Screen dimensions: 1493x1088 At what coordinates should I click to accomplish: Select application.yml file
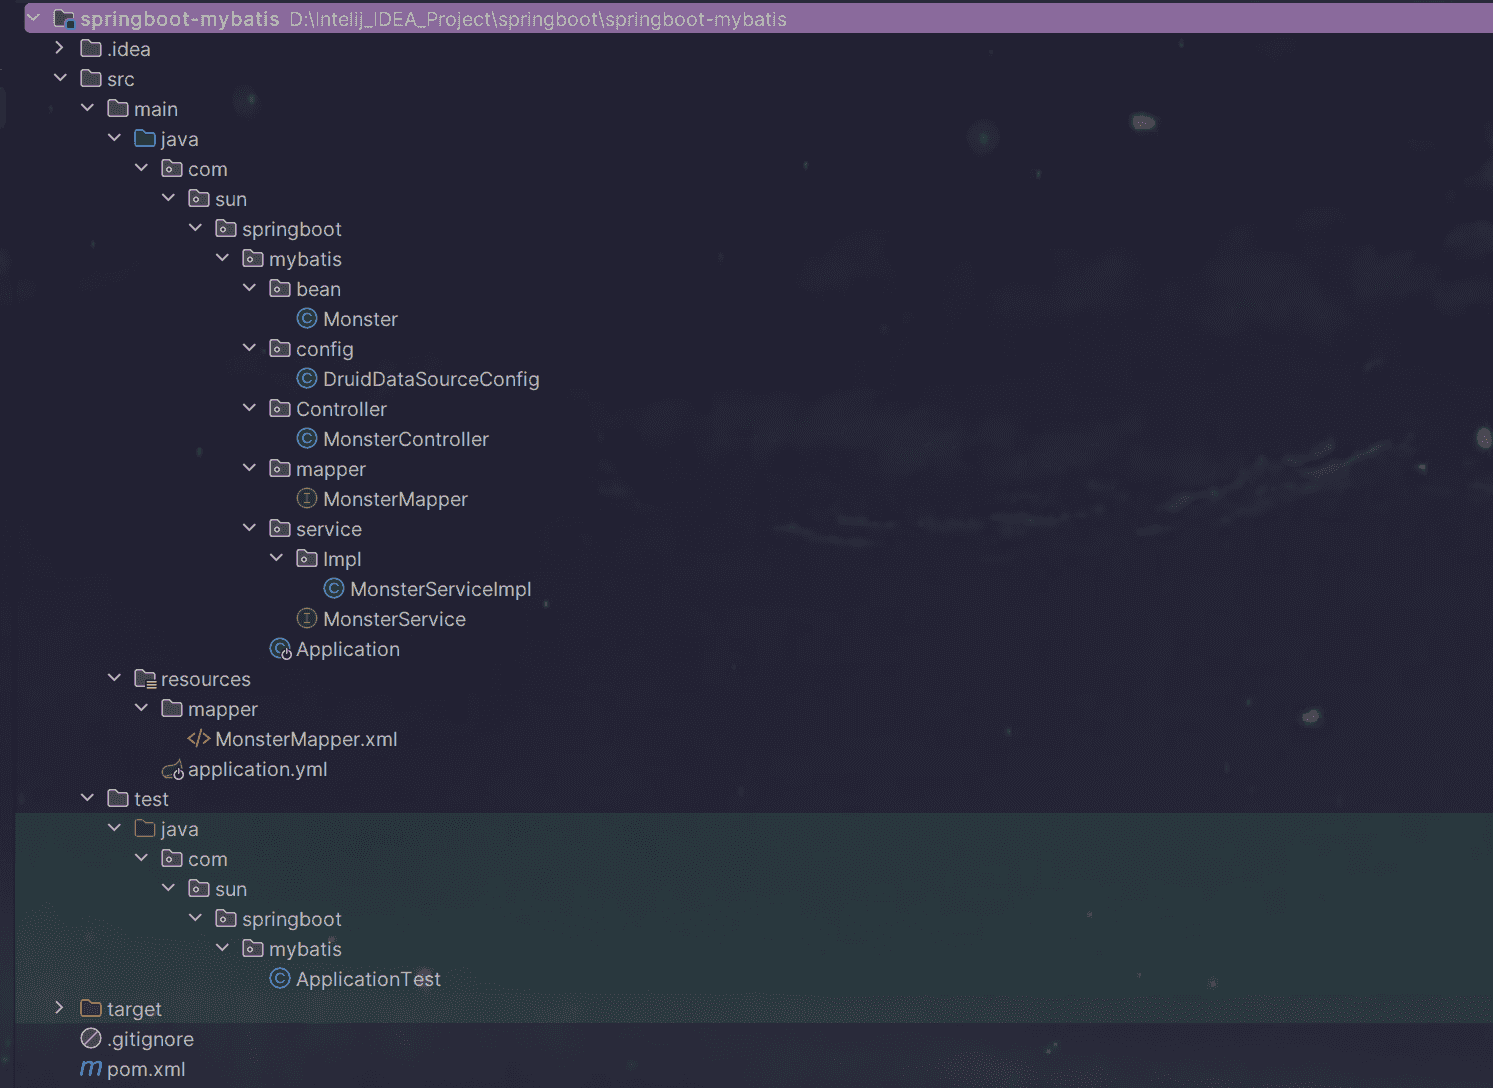point(257,769)
